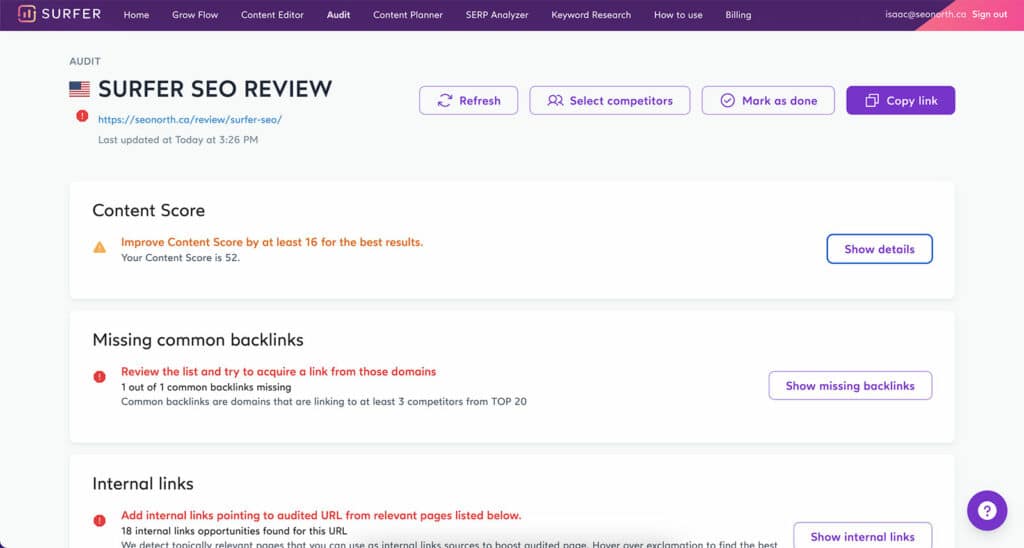Image resolution: width=1024 pixels, height=548 pixels.
Task: Click the Surfer logo icon
Action: point(27,14)
